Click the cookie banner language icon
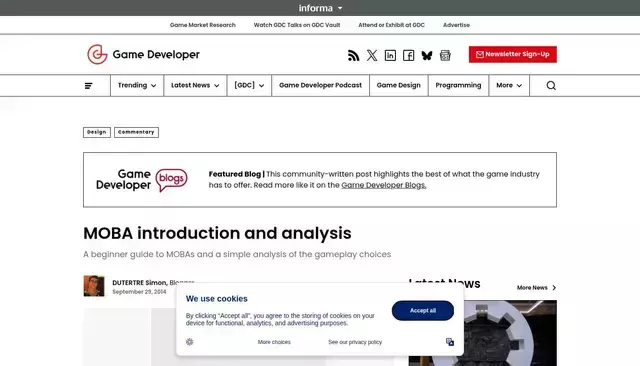The image size is (640, 366). [x=450, y=342]
